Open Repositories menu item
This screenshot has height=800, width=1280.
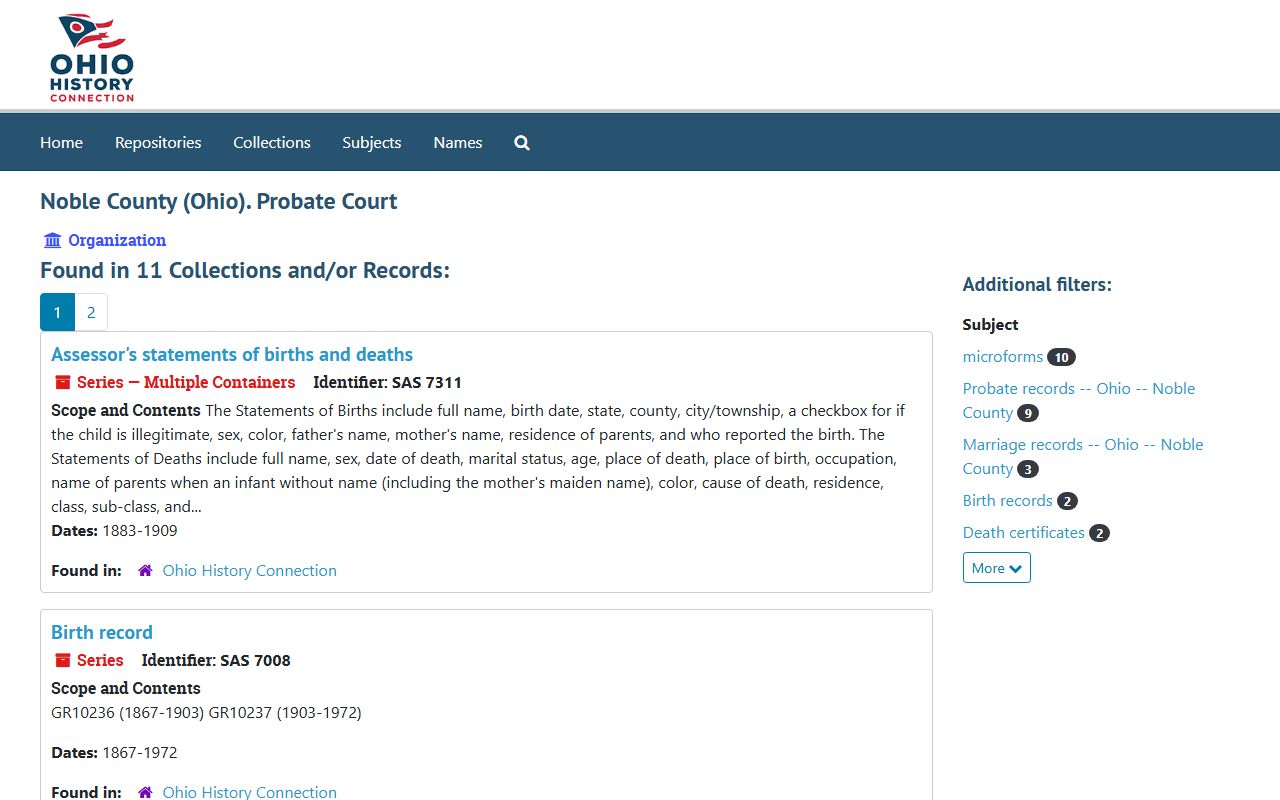click(158, 143)
